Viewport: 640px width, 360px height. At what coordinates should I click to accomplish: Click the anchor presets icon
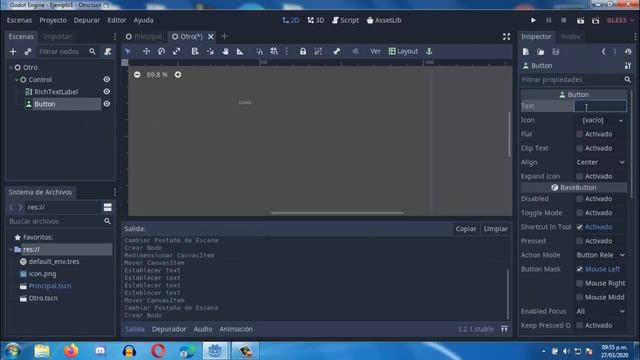tap(429, 51)
